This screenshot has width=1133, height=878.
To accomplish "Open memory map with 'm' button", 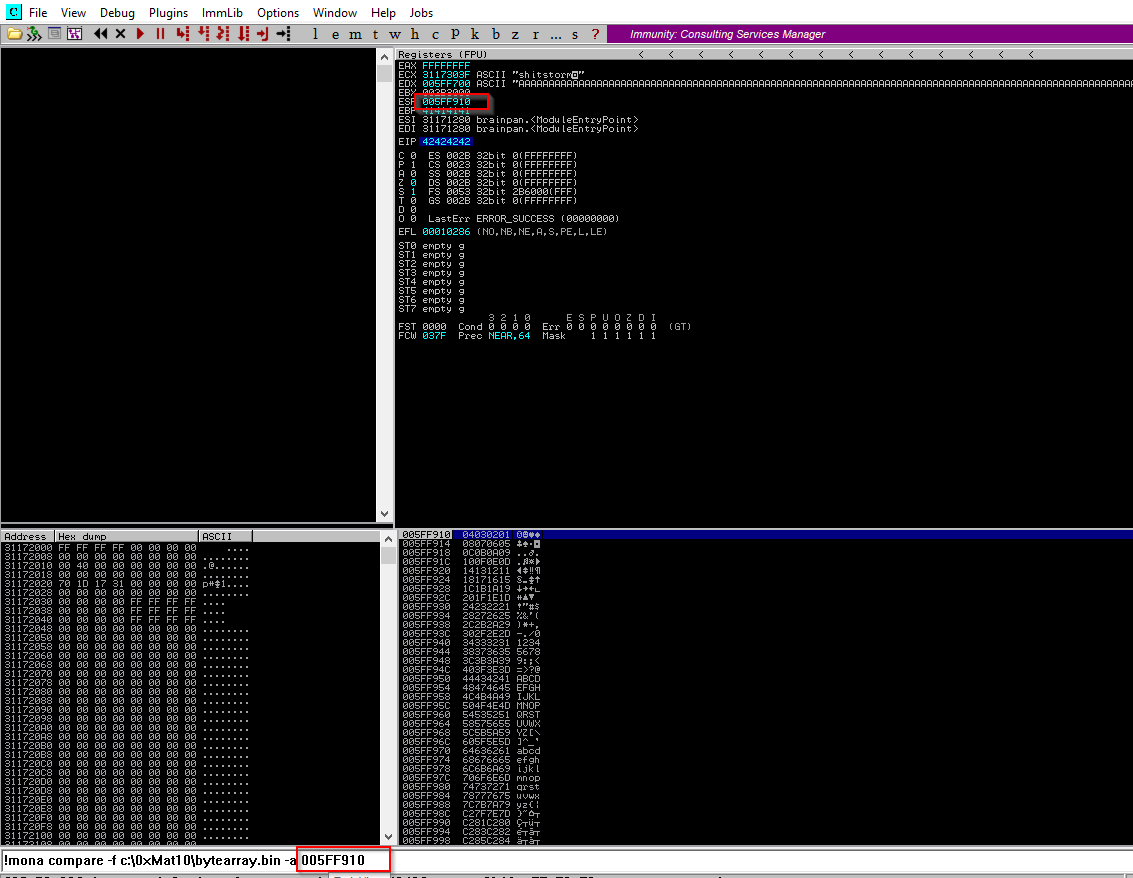I will [x=356, y=34].
